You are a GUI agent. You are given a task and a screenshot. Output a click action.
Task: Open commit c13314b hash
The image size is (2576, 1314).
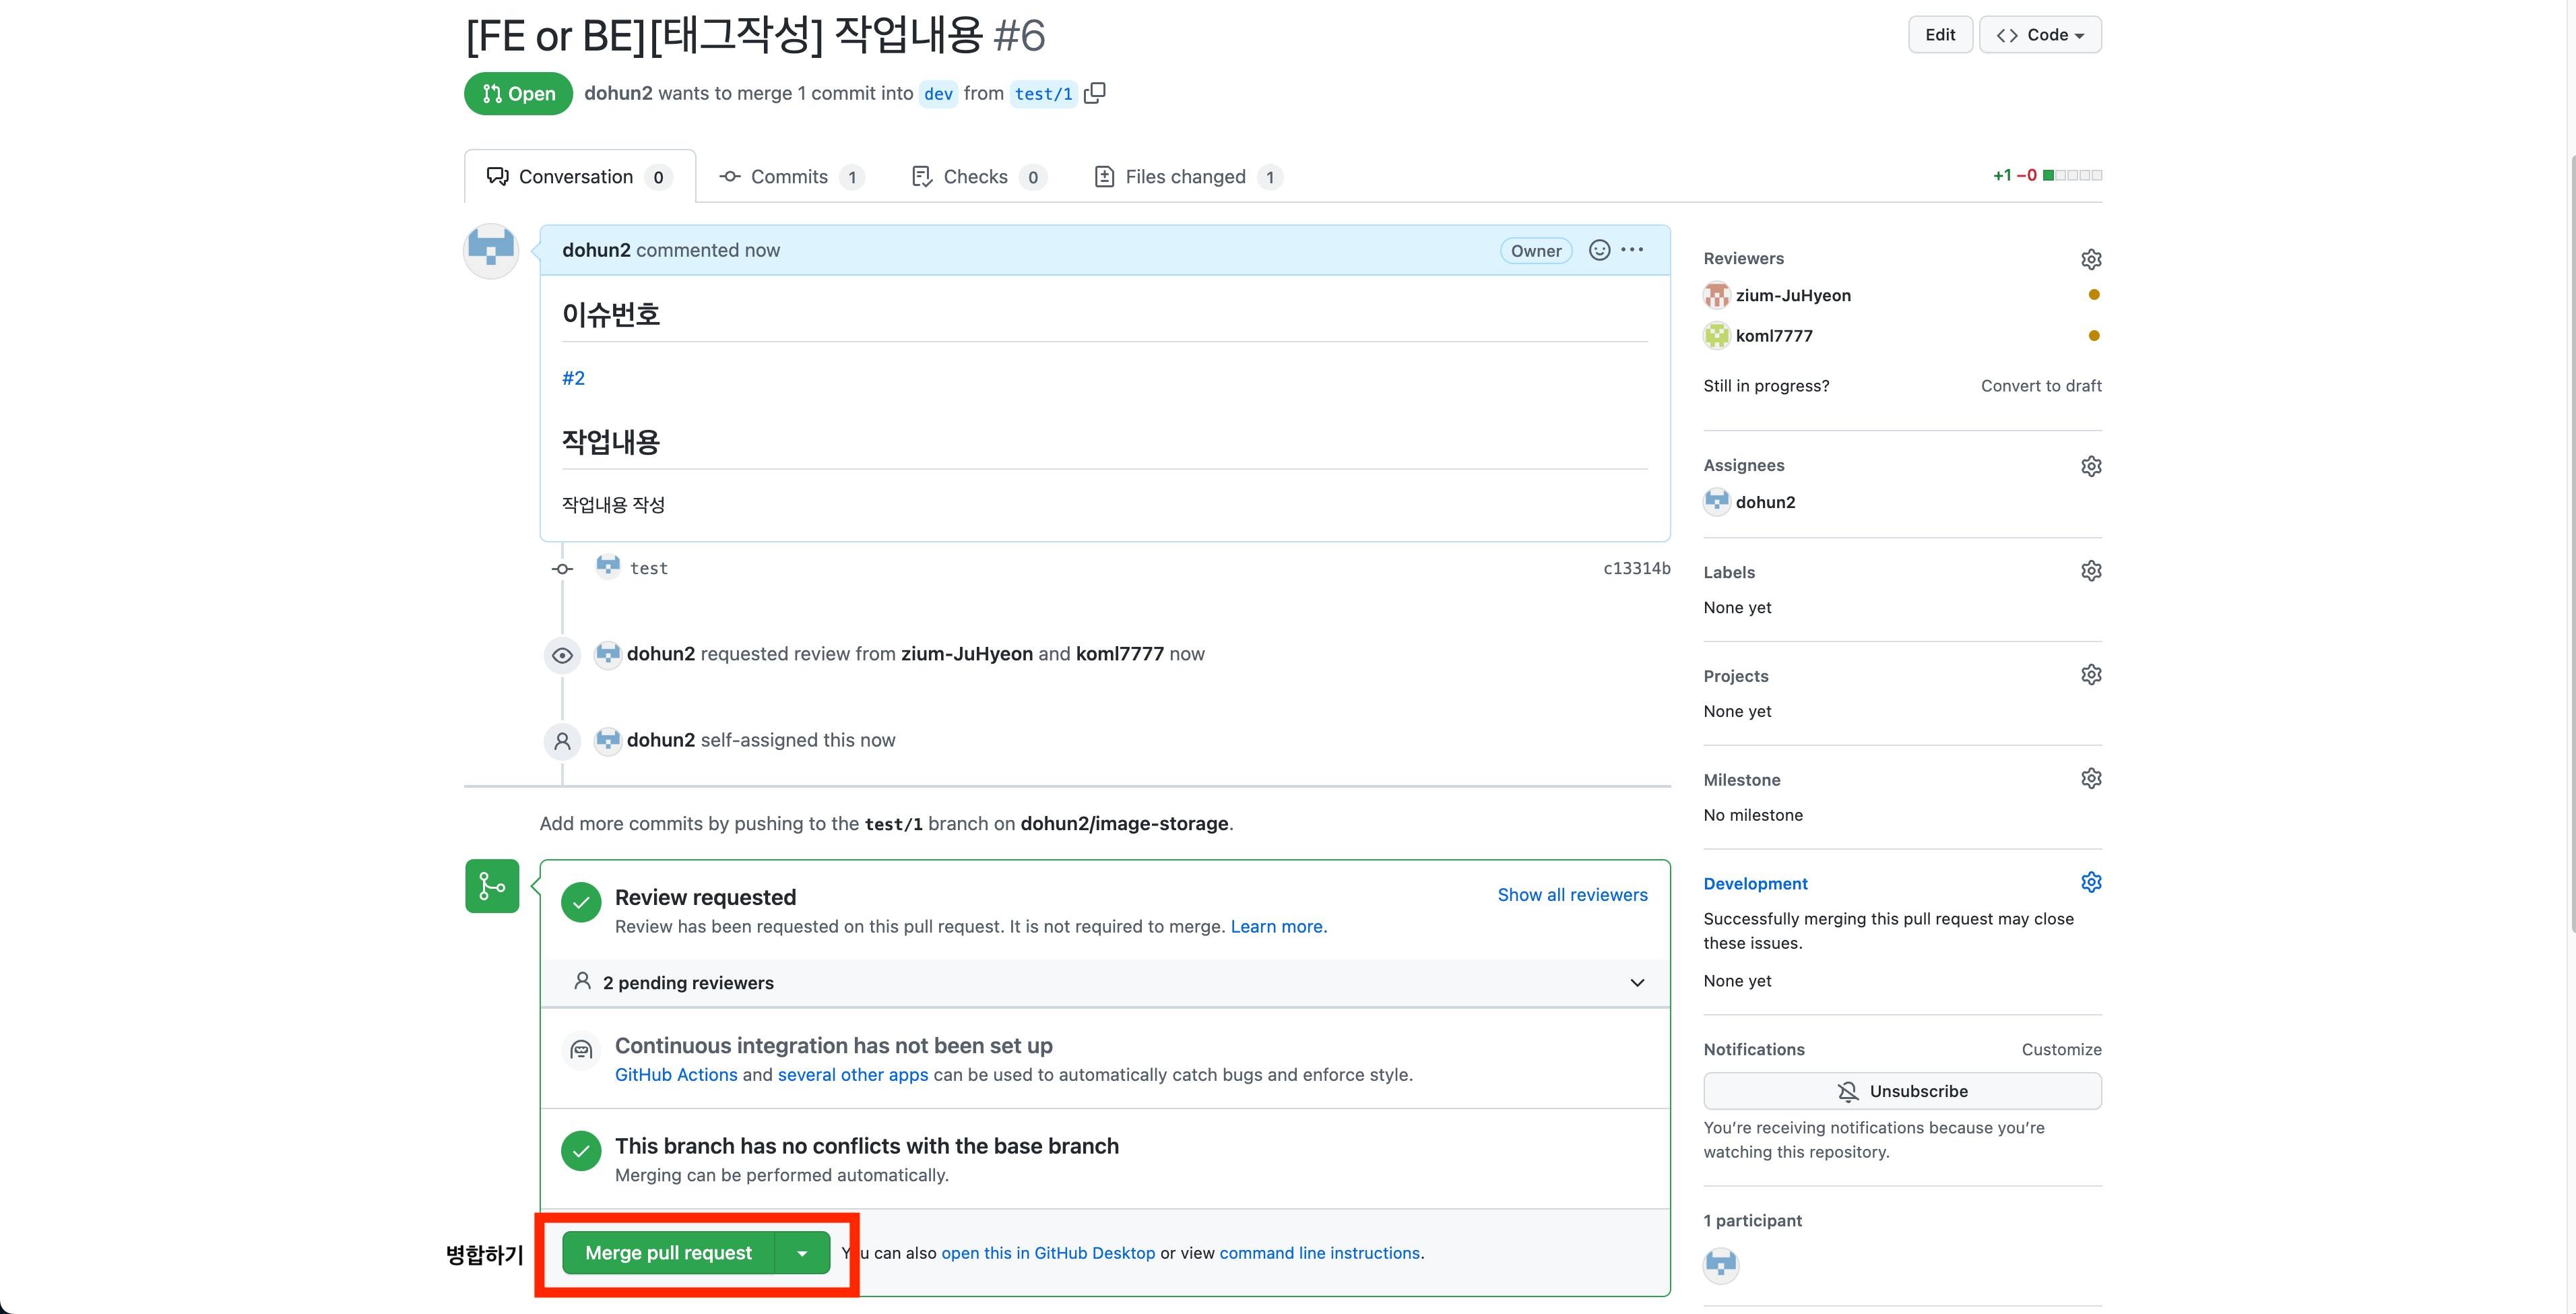click(1636, 568)
